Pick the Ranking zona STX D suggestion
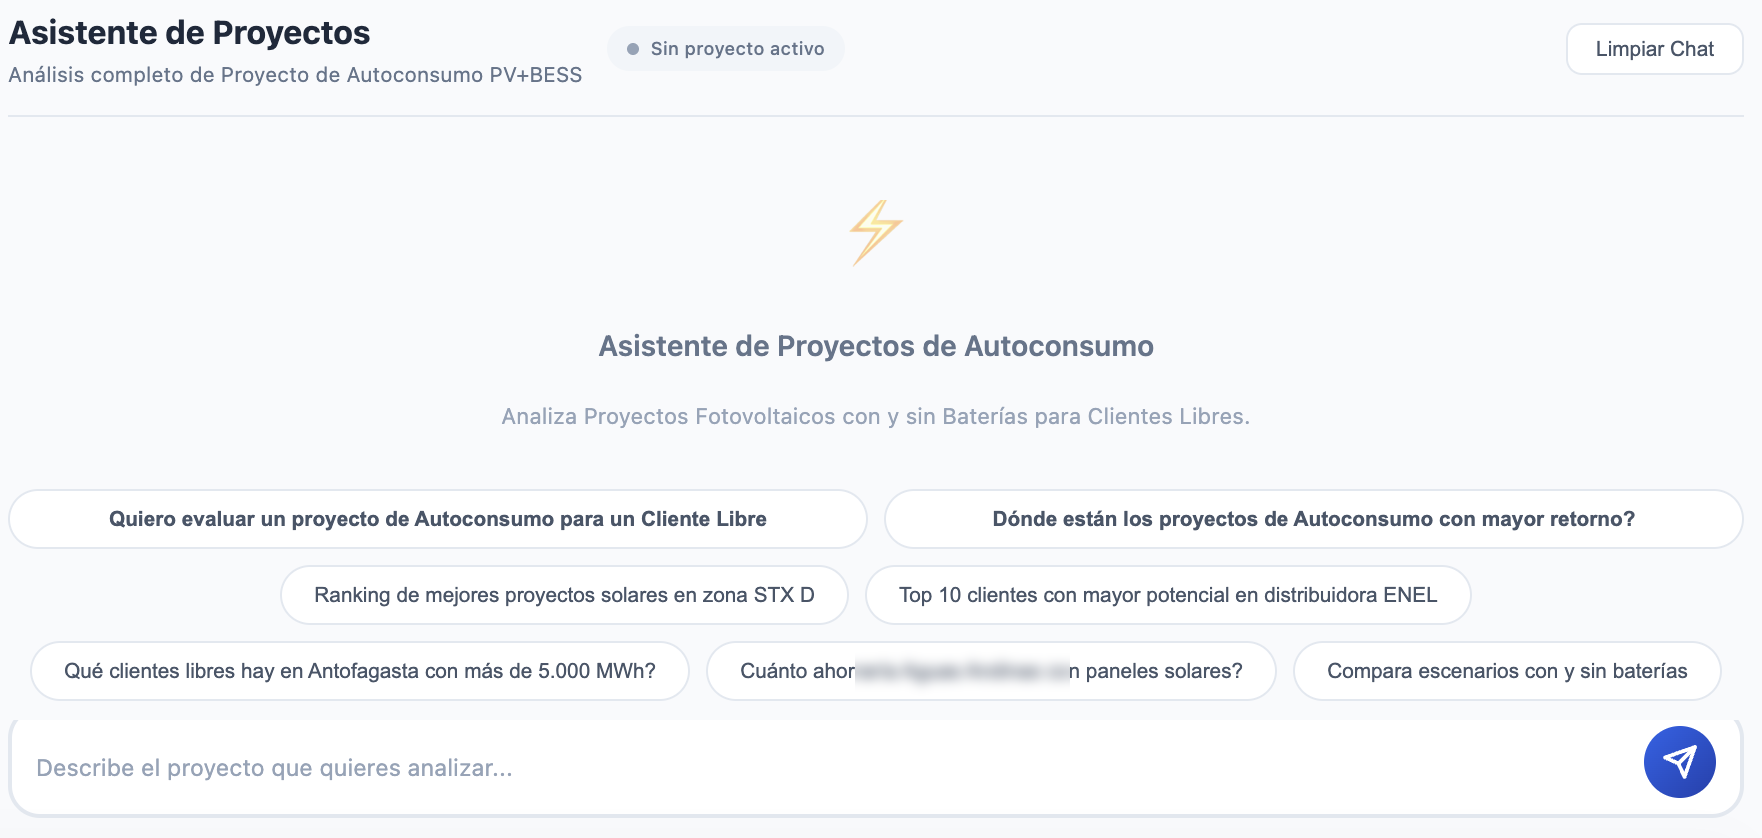 [x=564, y=595]
